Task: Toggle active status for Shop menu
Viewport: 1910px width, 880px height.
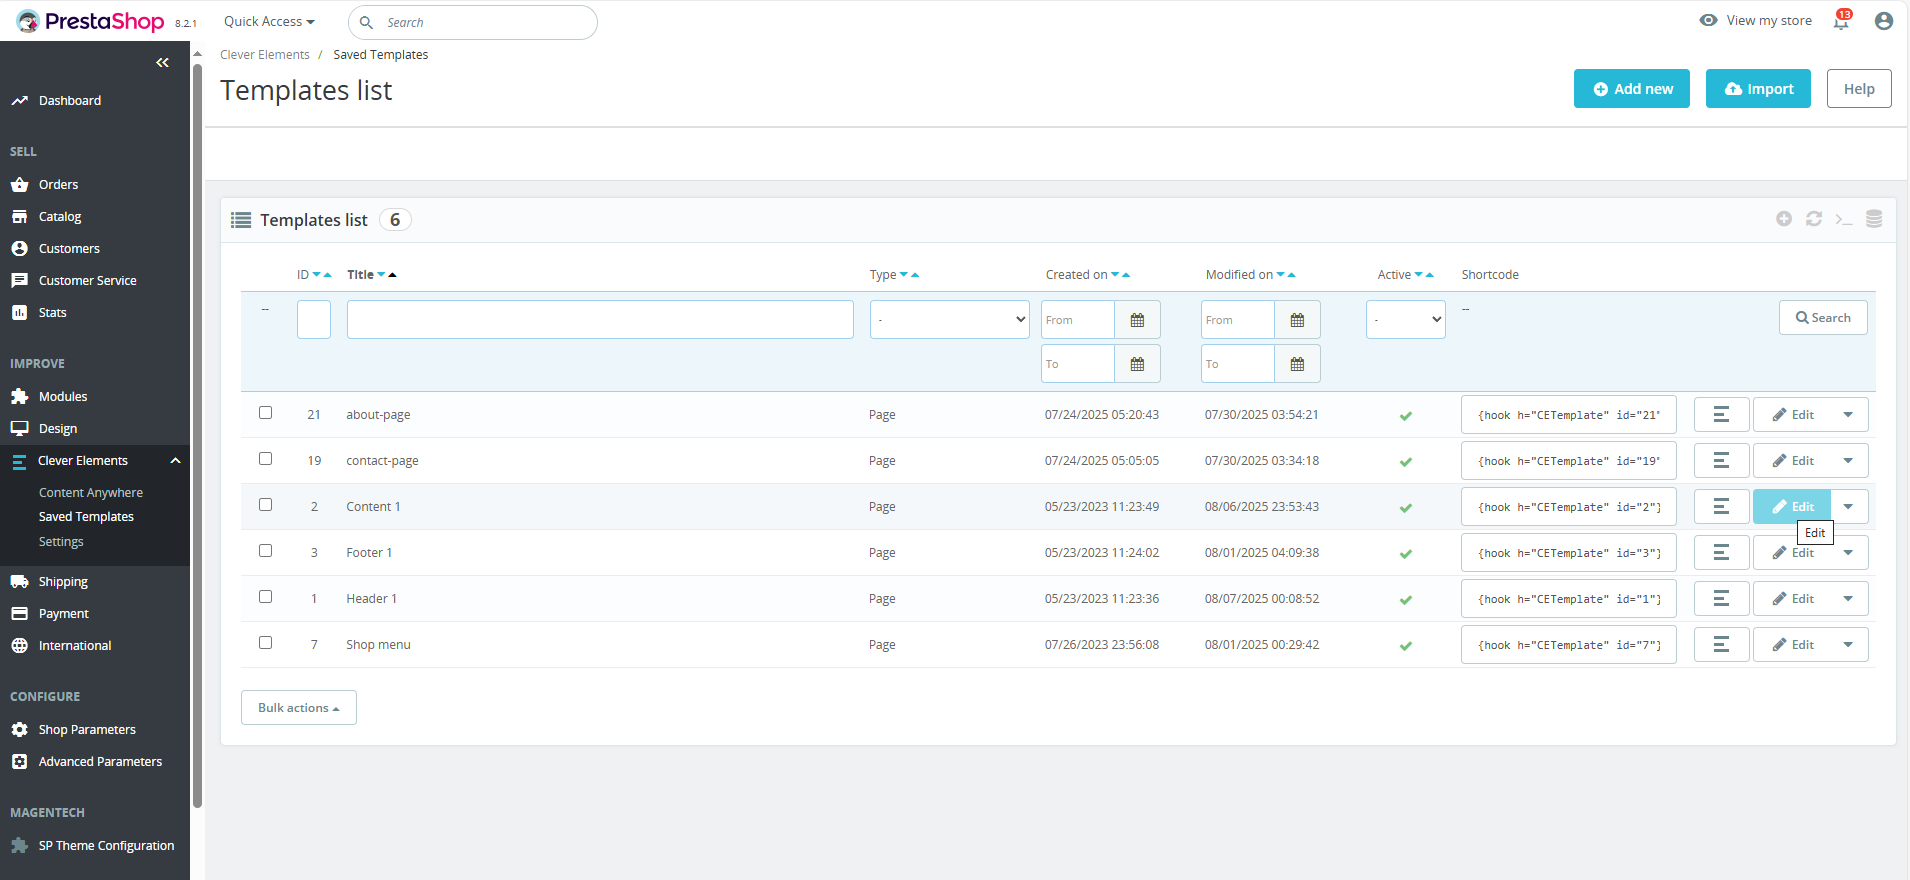Action: 1405,646
